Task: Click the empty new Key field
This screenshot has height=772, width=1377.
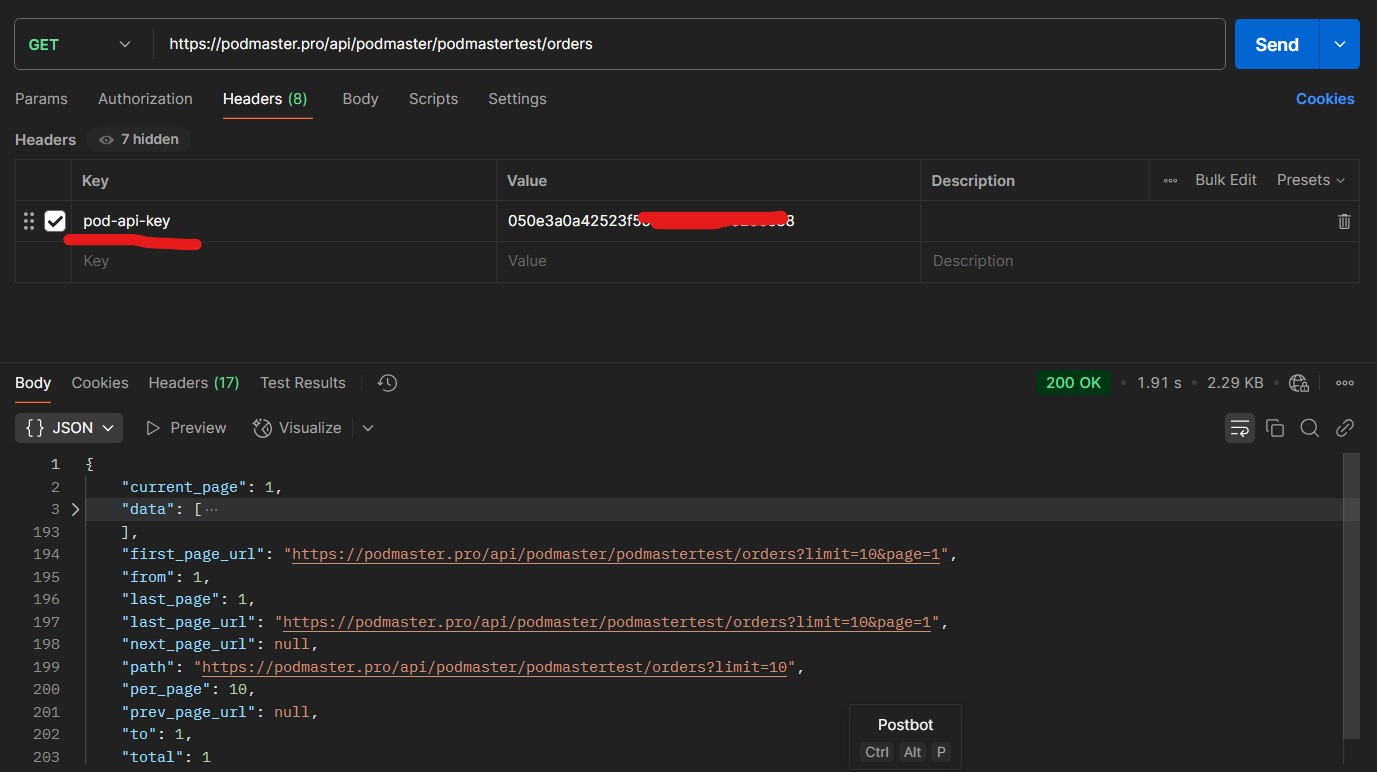Action: 284,261
